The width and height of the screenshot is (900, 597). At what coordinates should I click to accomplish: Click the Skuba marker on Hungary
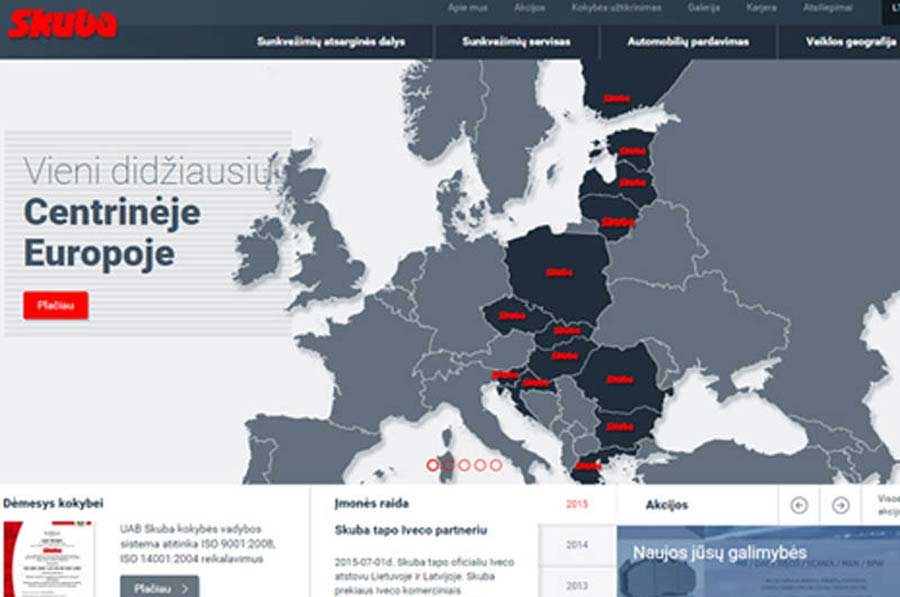click(565, 355)
